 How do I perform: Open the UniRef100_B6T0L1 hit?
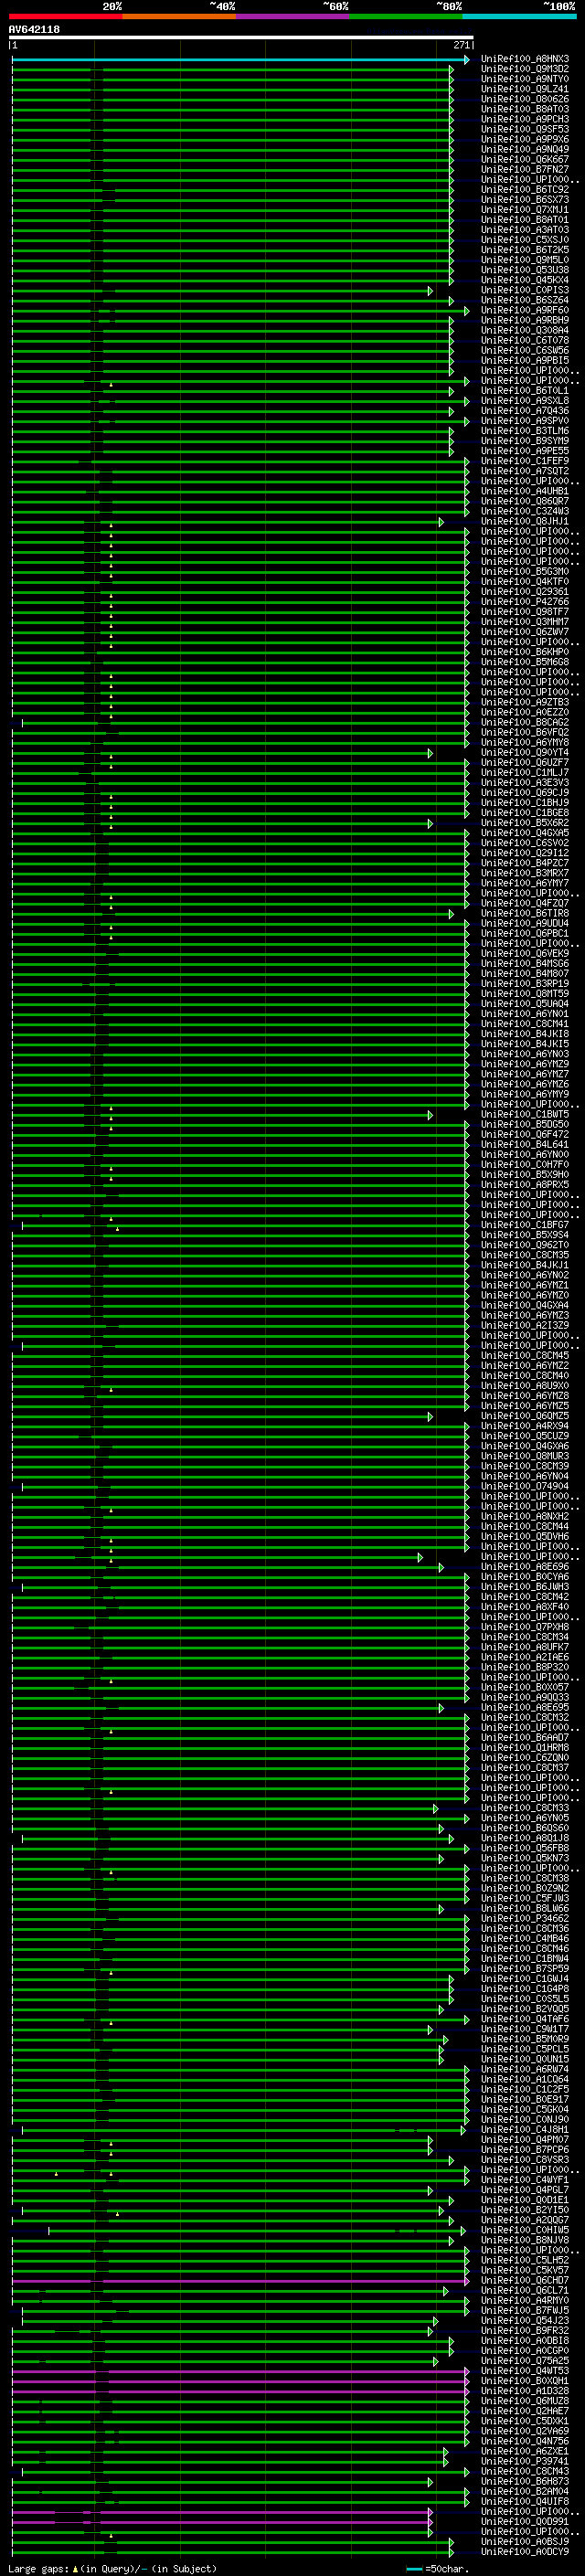tap(525, 391)
